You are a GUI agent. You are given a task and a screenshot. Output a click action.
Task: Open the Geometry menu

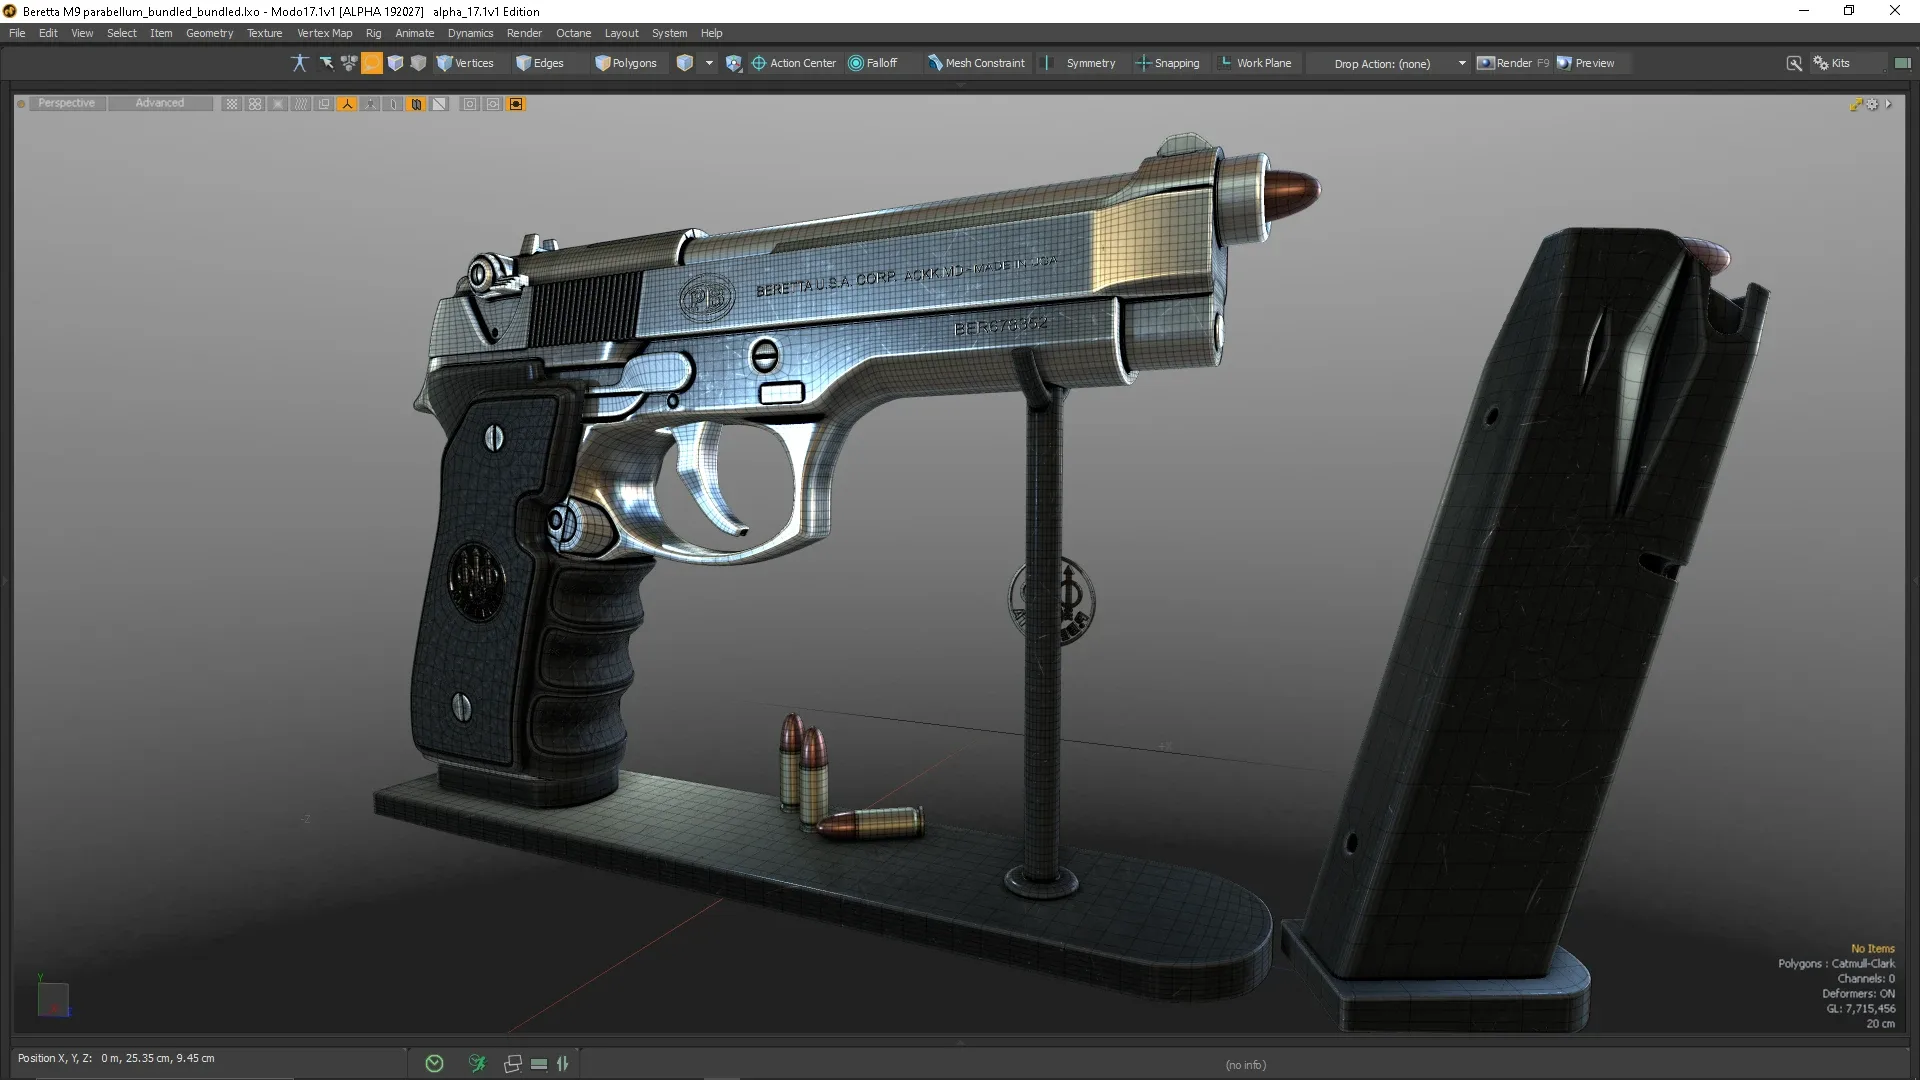pos(209,33)
